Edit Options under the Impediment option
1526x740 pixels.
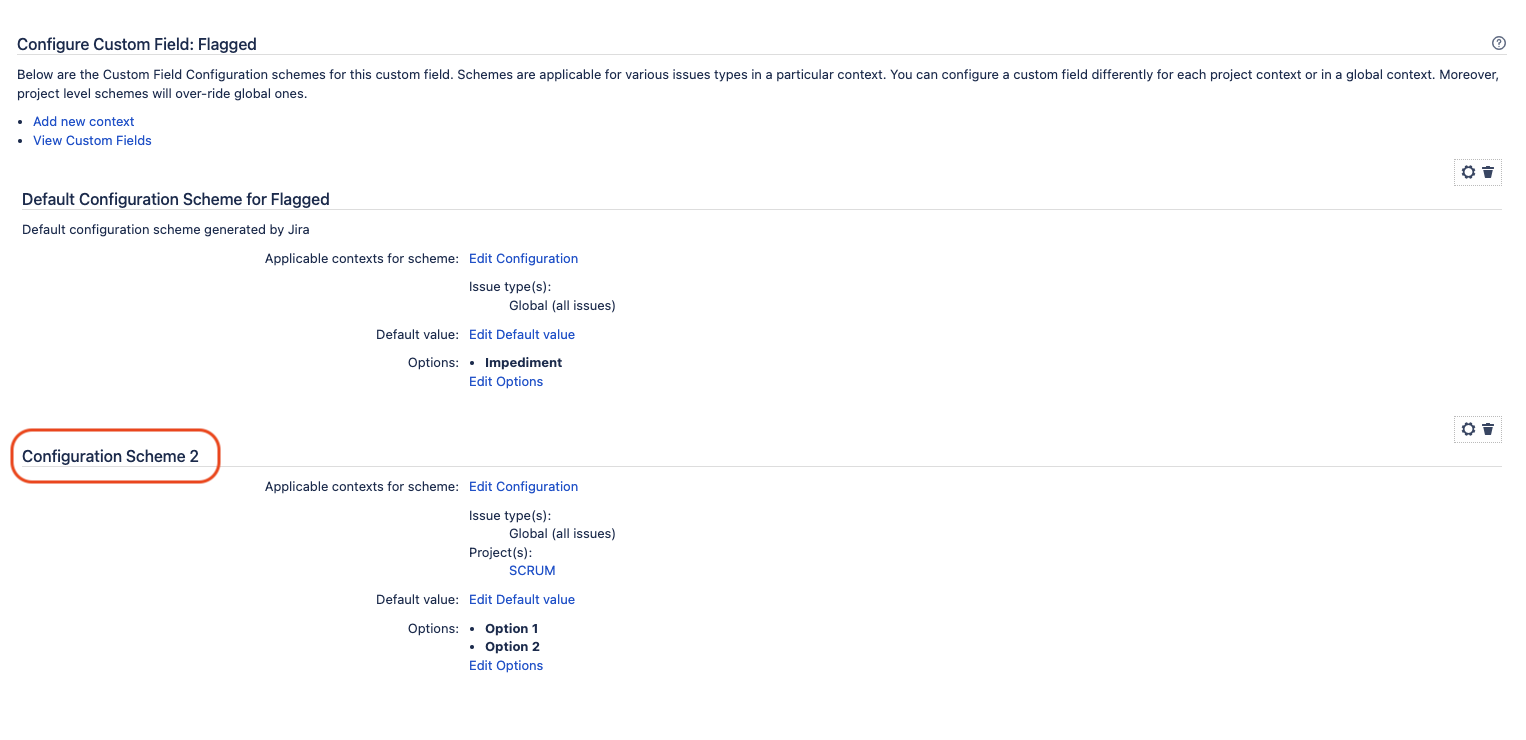506,381
